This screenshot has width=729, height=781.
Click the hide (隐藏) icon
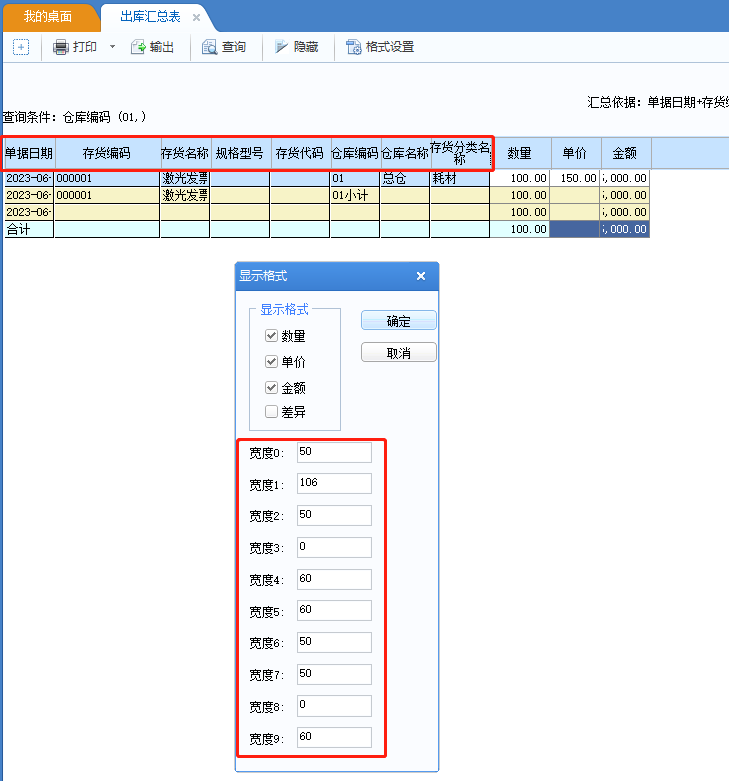(281, 47)
